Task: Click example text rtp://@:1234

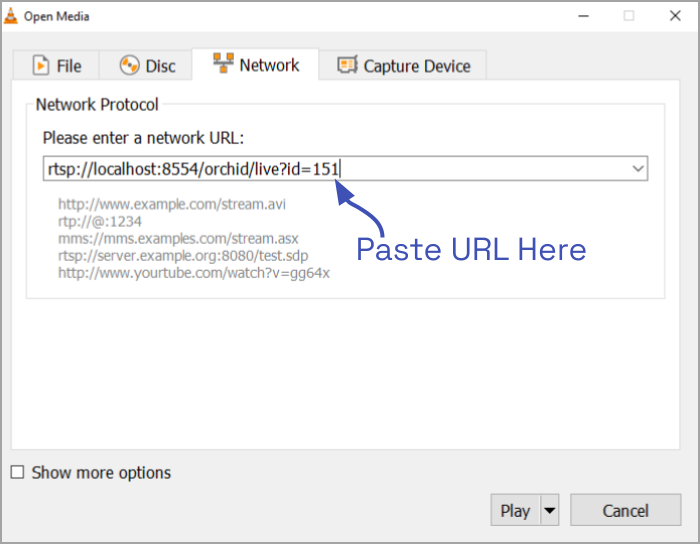Action: pos(100,221)
